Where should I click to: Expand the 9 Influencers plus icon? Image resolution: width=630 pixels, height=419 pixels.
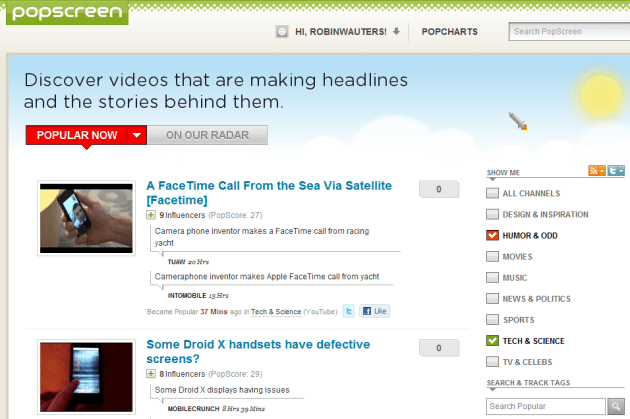[x=151, y=215]
